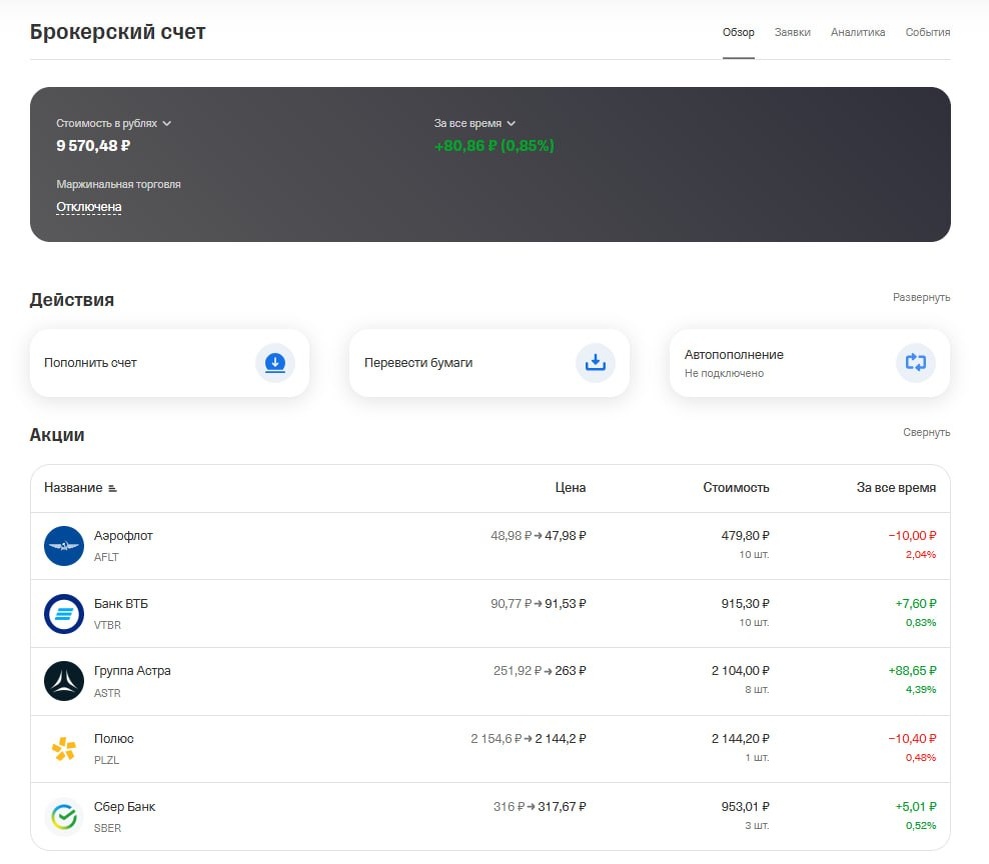The image size is (989, 864).
Task: Click the total profit +80,86 ₽ (0,85%)
Action: tap(494, 146)
